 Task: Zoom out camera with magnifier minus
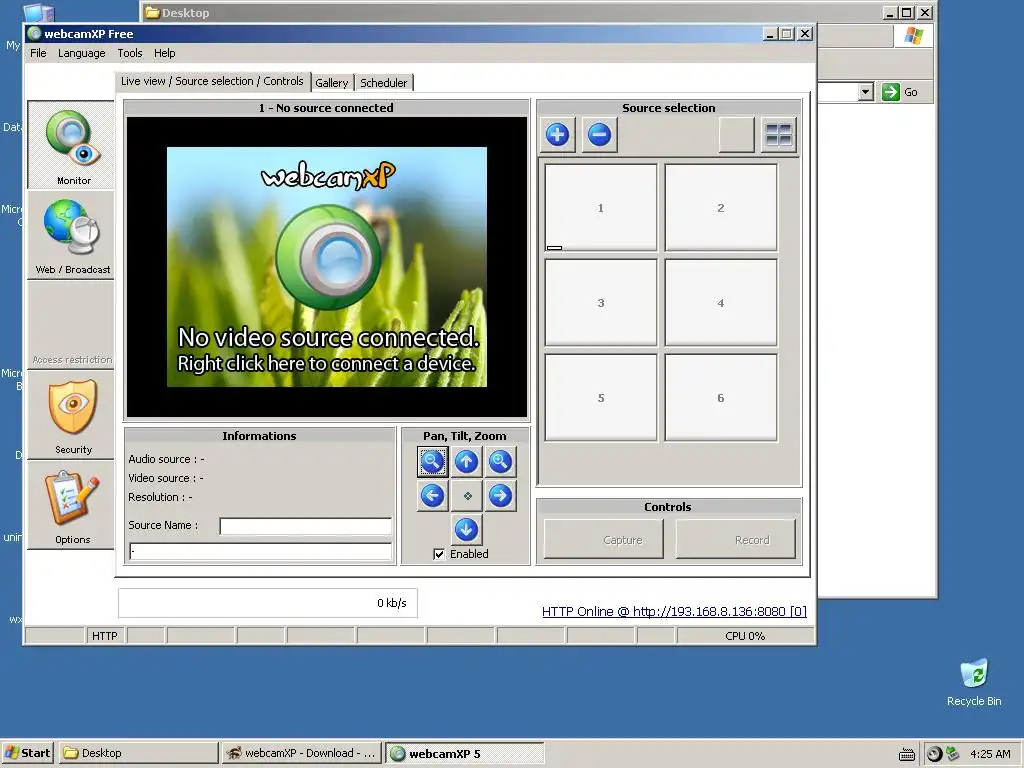coord(432,462)
